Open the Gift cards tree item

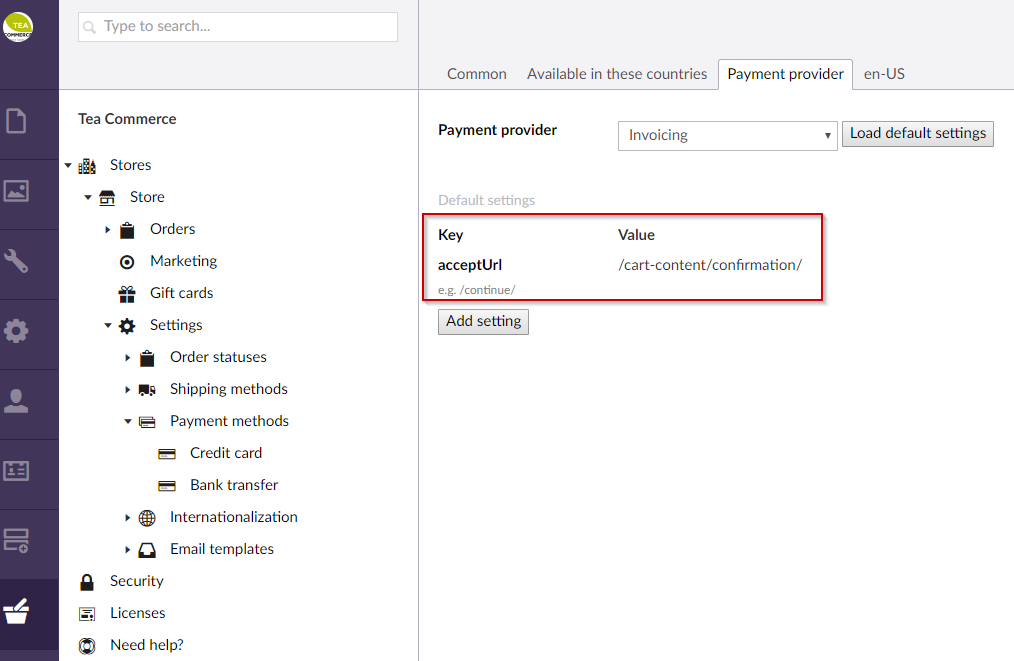(182, 293)
